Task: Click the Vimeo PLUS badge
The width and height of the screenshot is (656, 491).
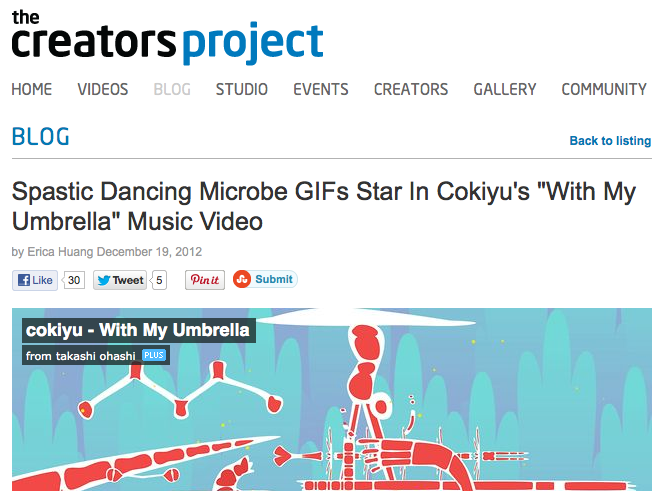Action: (x=154, y=355)
